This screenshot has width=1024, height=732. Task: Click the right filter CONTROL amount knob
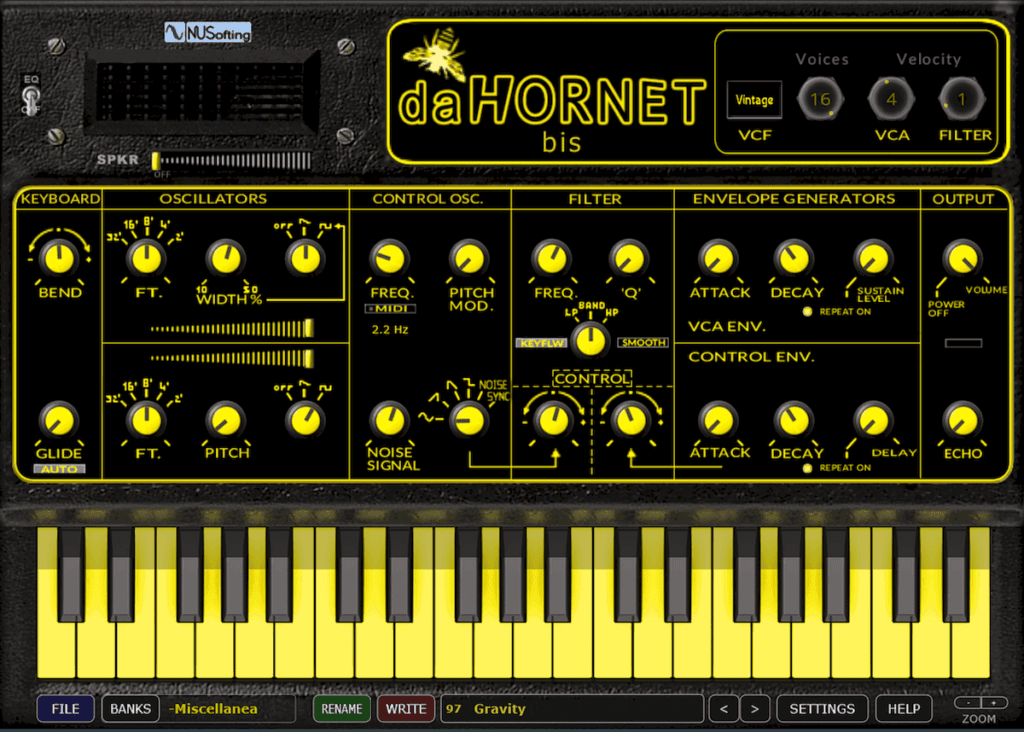point(631,421)
